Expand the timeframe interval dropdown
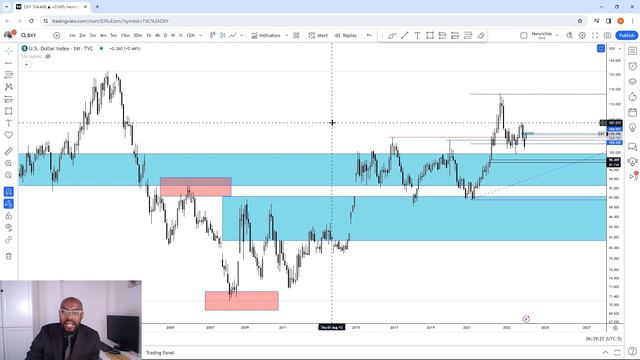640x360 pixels. [200, 36]
